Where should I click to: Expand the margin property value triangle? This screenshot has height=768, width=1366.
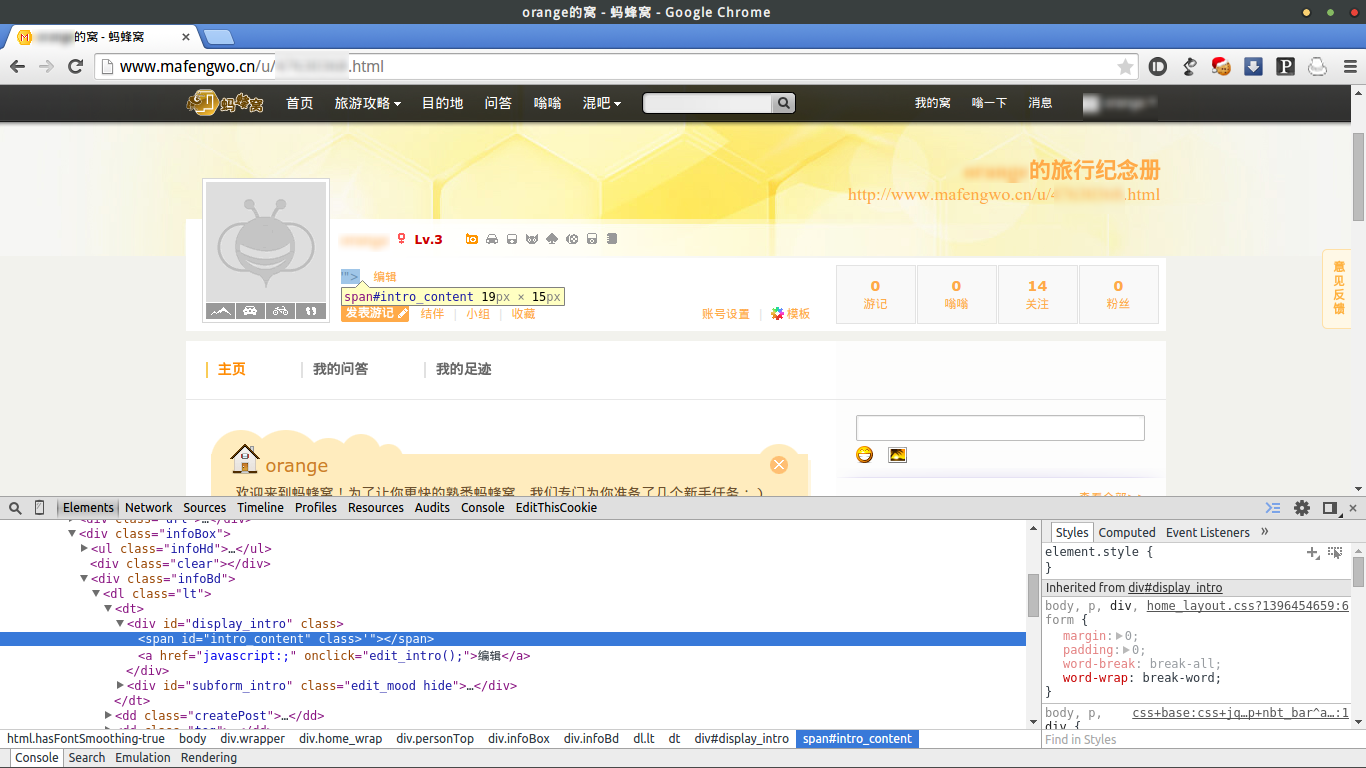click(x=1120, y=636)
